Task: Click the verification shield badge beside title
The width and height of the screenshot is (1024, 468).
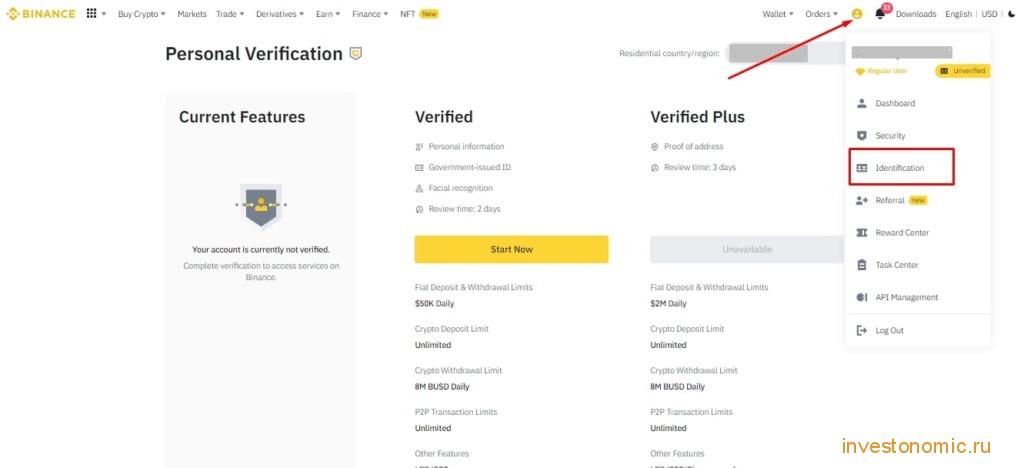Action: point(355,54)
